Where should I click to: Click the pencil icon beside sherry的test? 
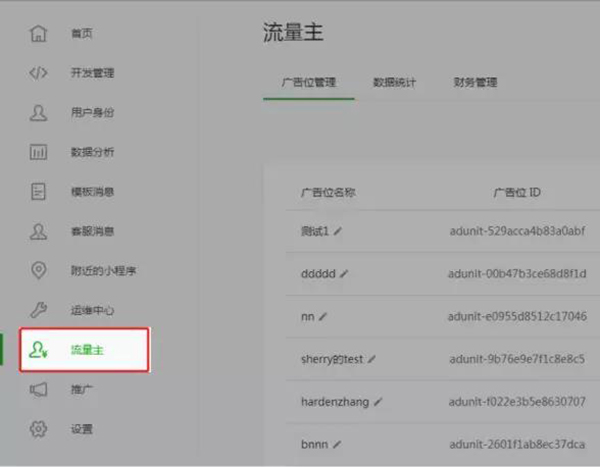tap(372, 358)
